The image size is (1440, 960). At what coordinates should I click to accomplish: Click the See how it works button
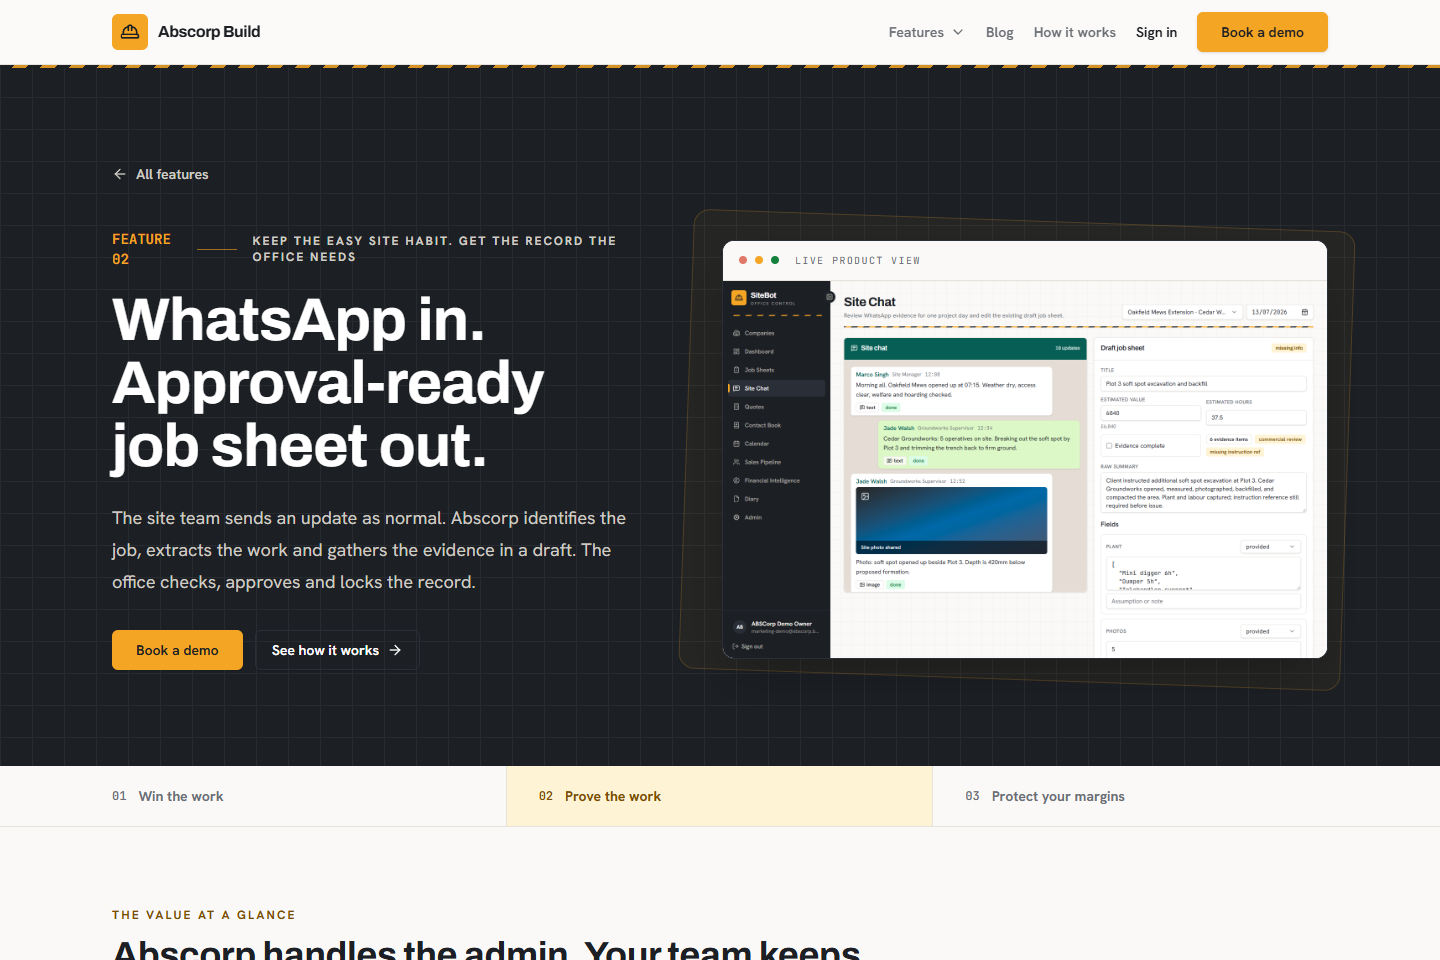coord(337,650)
